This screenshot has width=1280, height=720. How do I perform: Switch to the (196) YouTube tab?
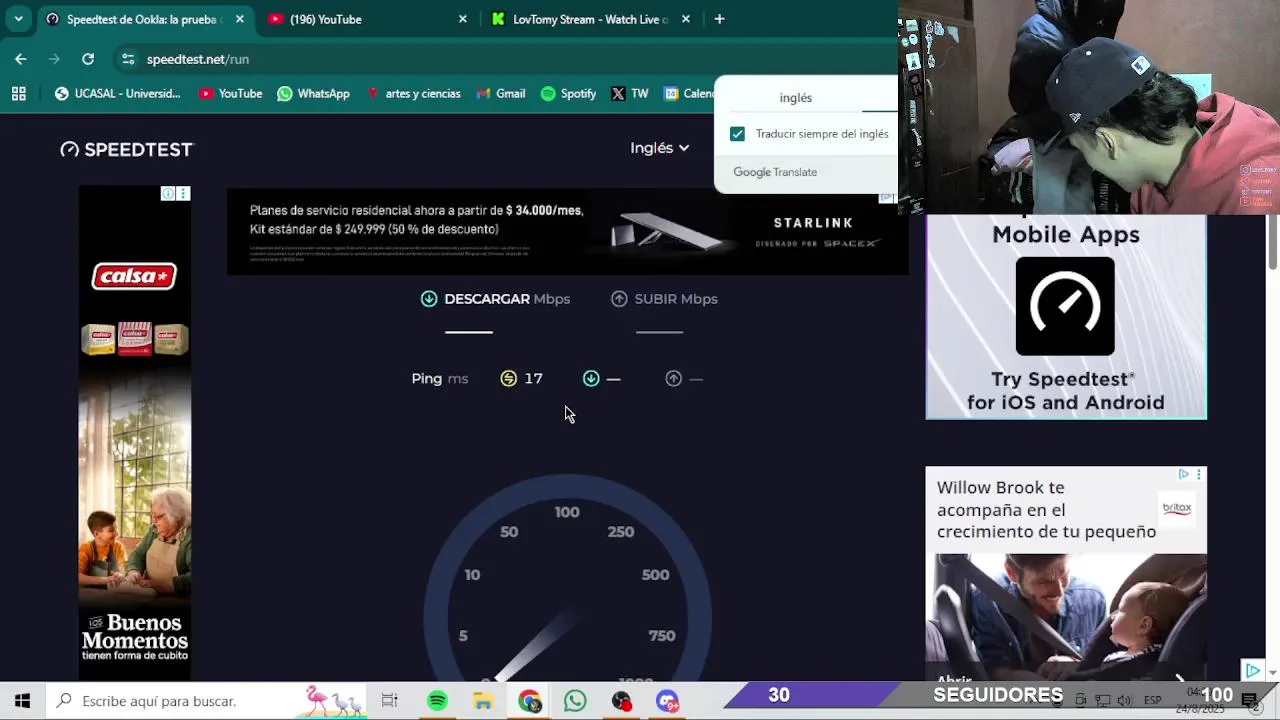(x=367, y=19)
